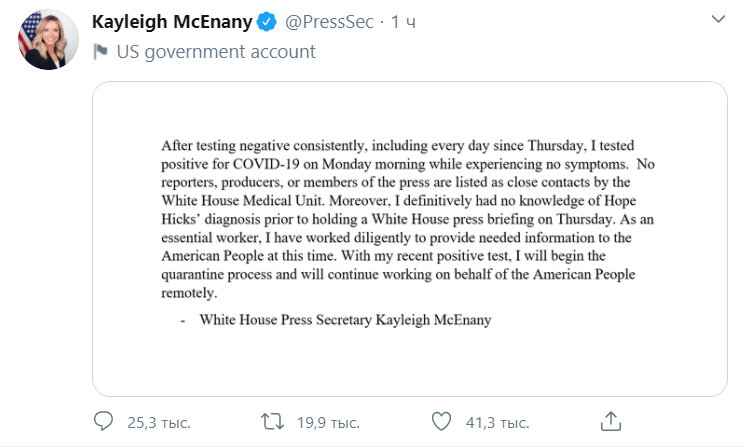Retweet using the arrows icon

[x=271, y=420]
